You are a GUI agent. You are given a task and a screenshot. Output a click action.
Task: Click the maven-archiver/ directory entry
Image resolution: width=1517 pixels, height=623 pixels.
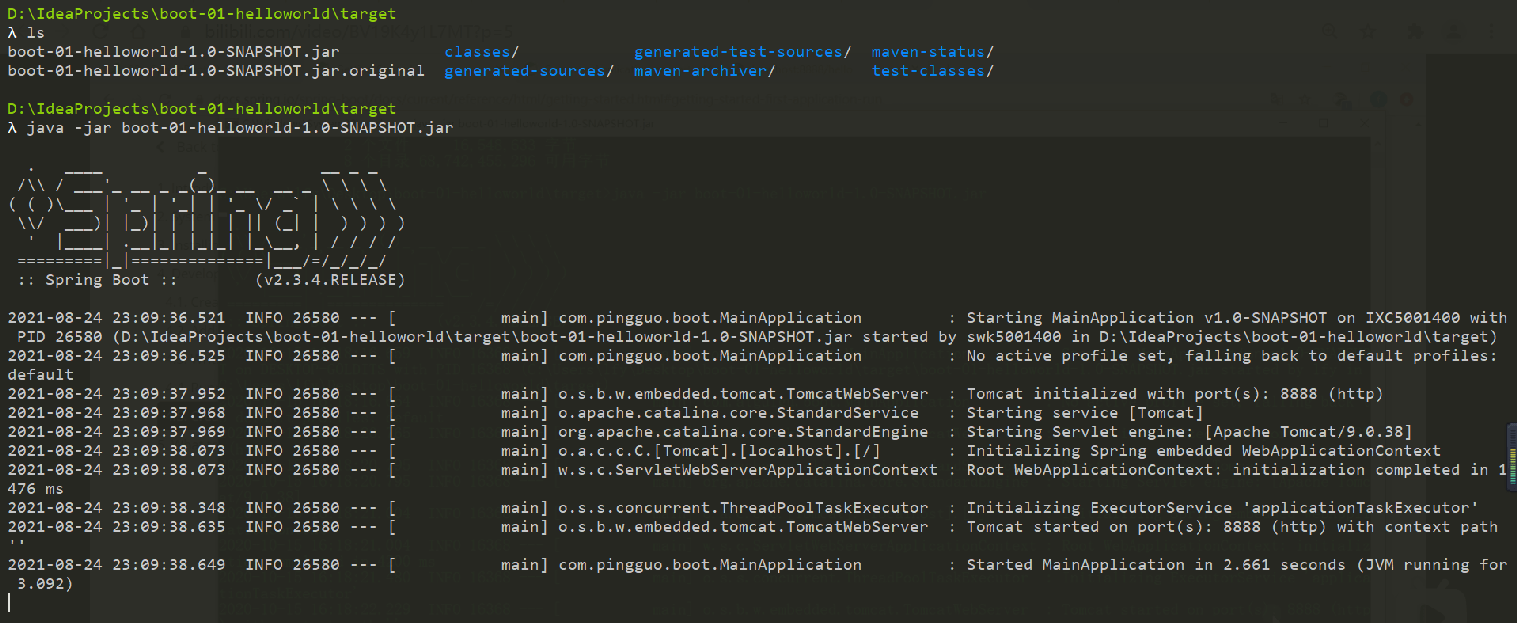click(704, 71)
